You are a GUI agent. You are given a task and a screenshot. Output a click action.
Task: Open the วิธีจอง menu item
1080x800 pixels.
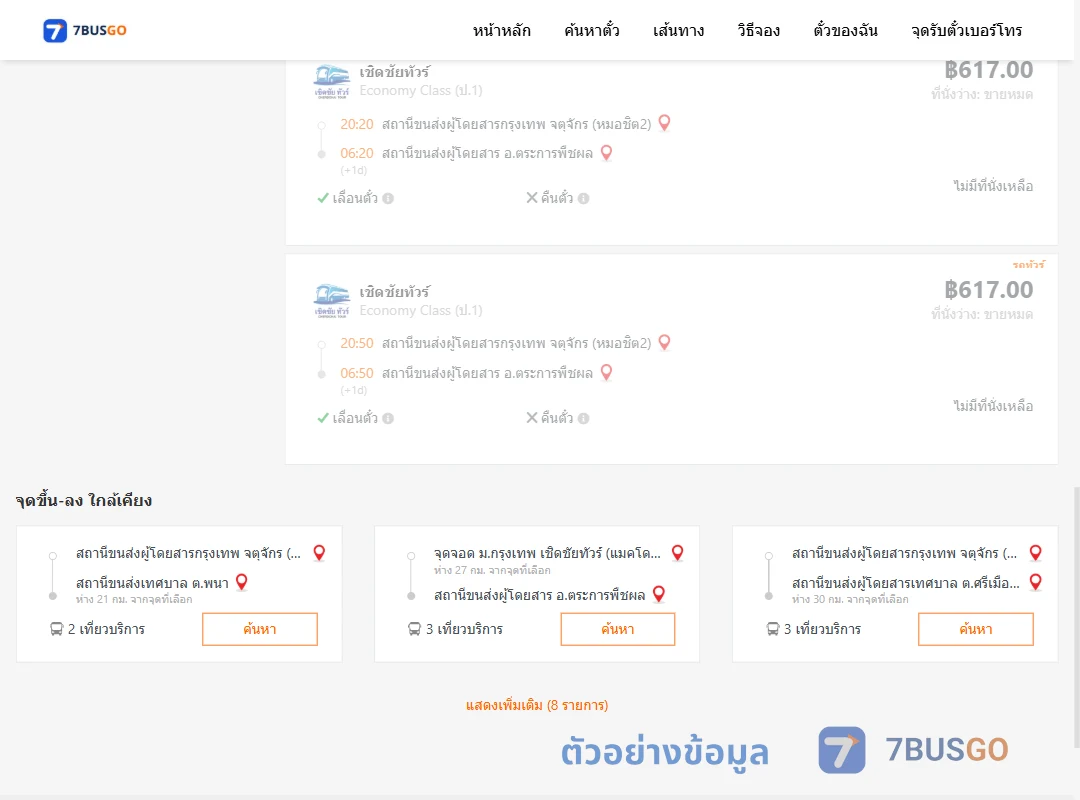(758, 30)
